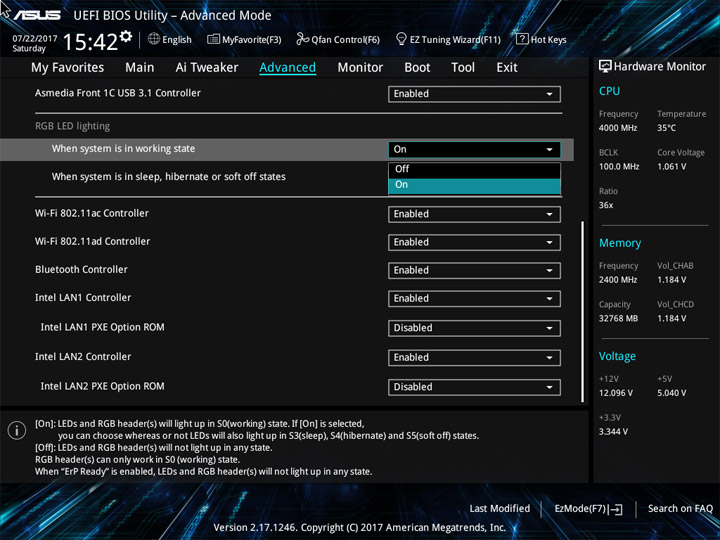The image size is (720, 540).
Task: Open Wi-Fi 802.11ad Controller dropdown
Action: (x=474, y=242)
